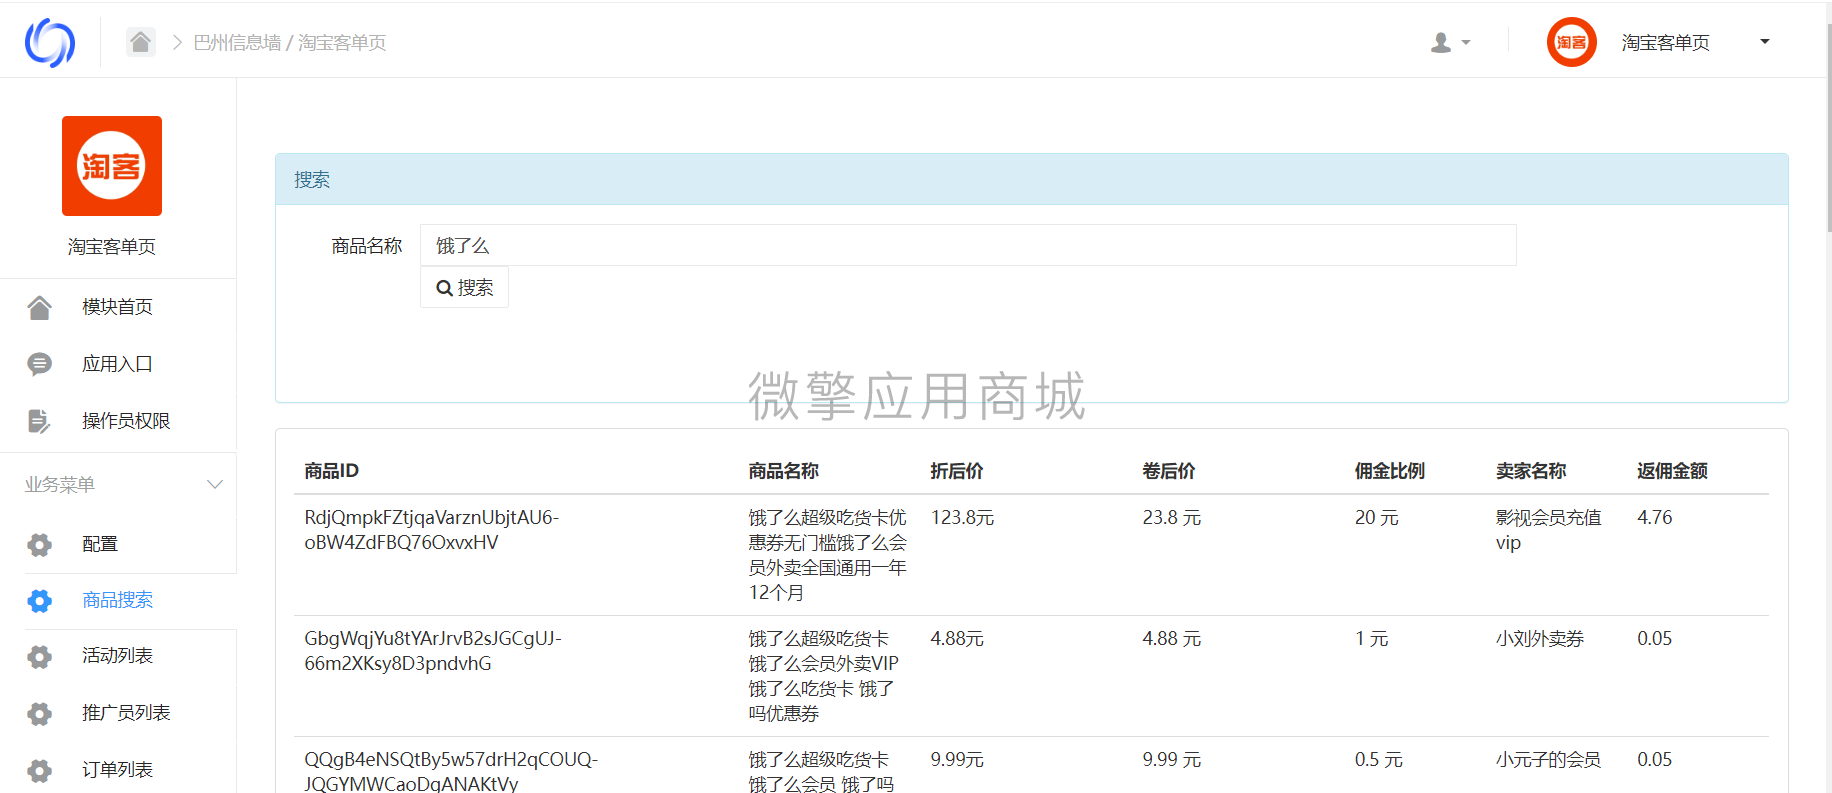
Task: Open 模块首页 in the sidebar
Action: (x=117, y=307)
